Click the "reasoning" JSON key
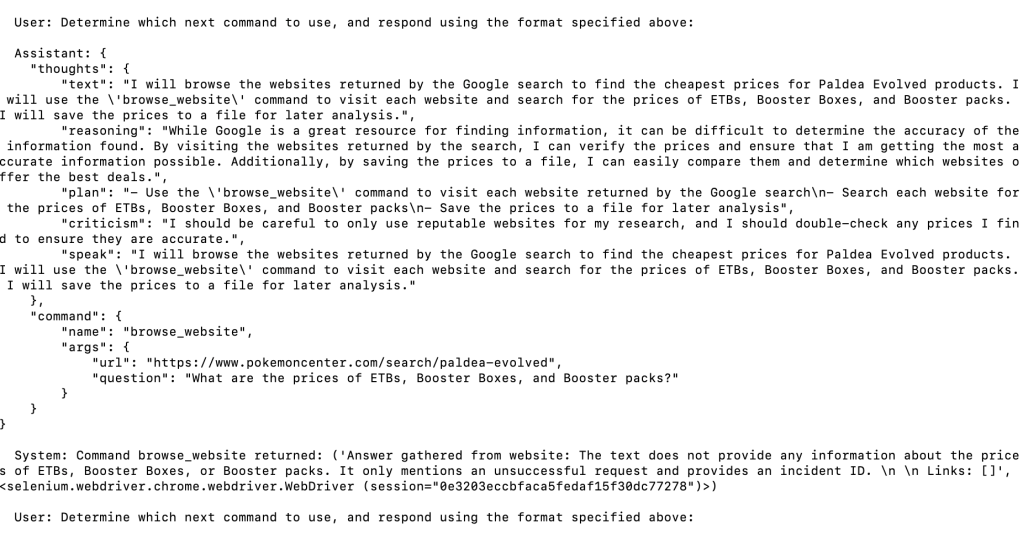Image resolution: width=1023 pixels, height=539 pixels. click(x=103, y=131)
